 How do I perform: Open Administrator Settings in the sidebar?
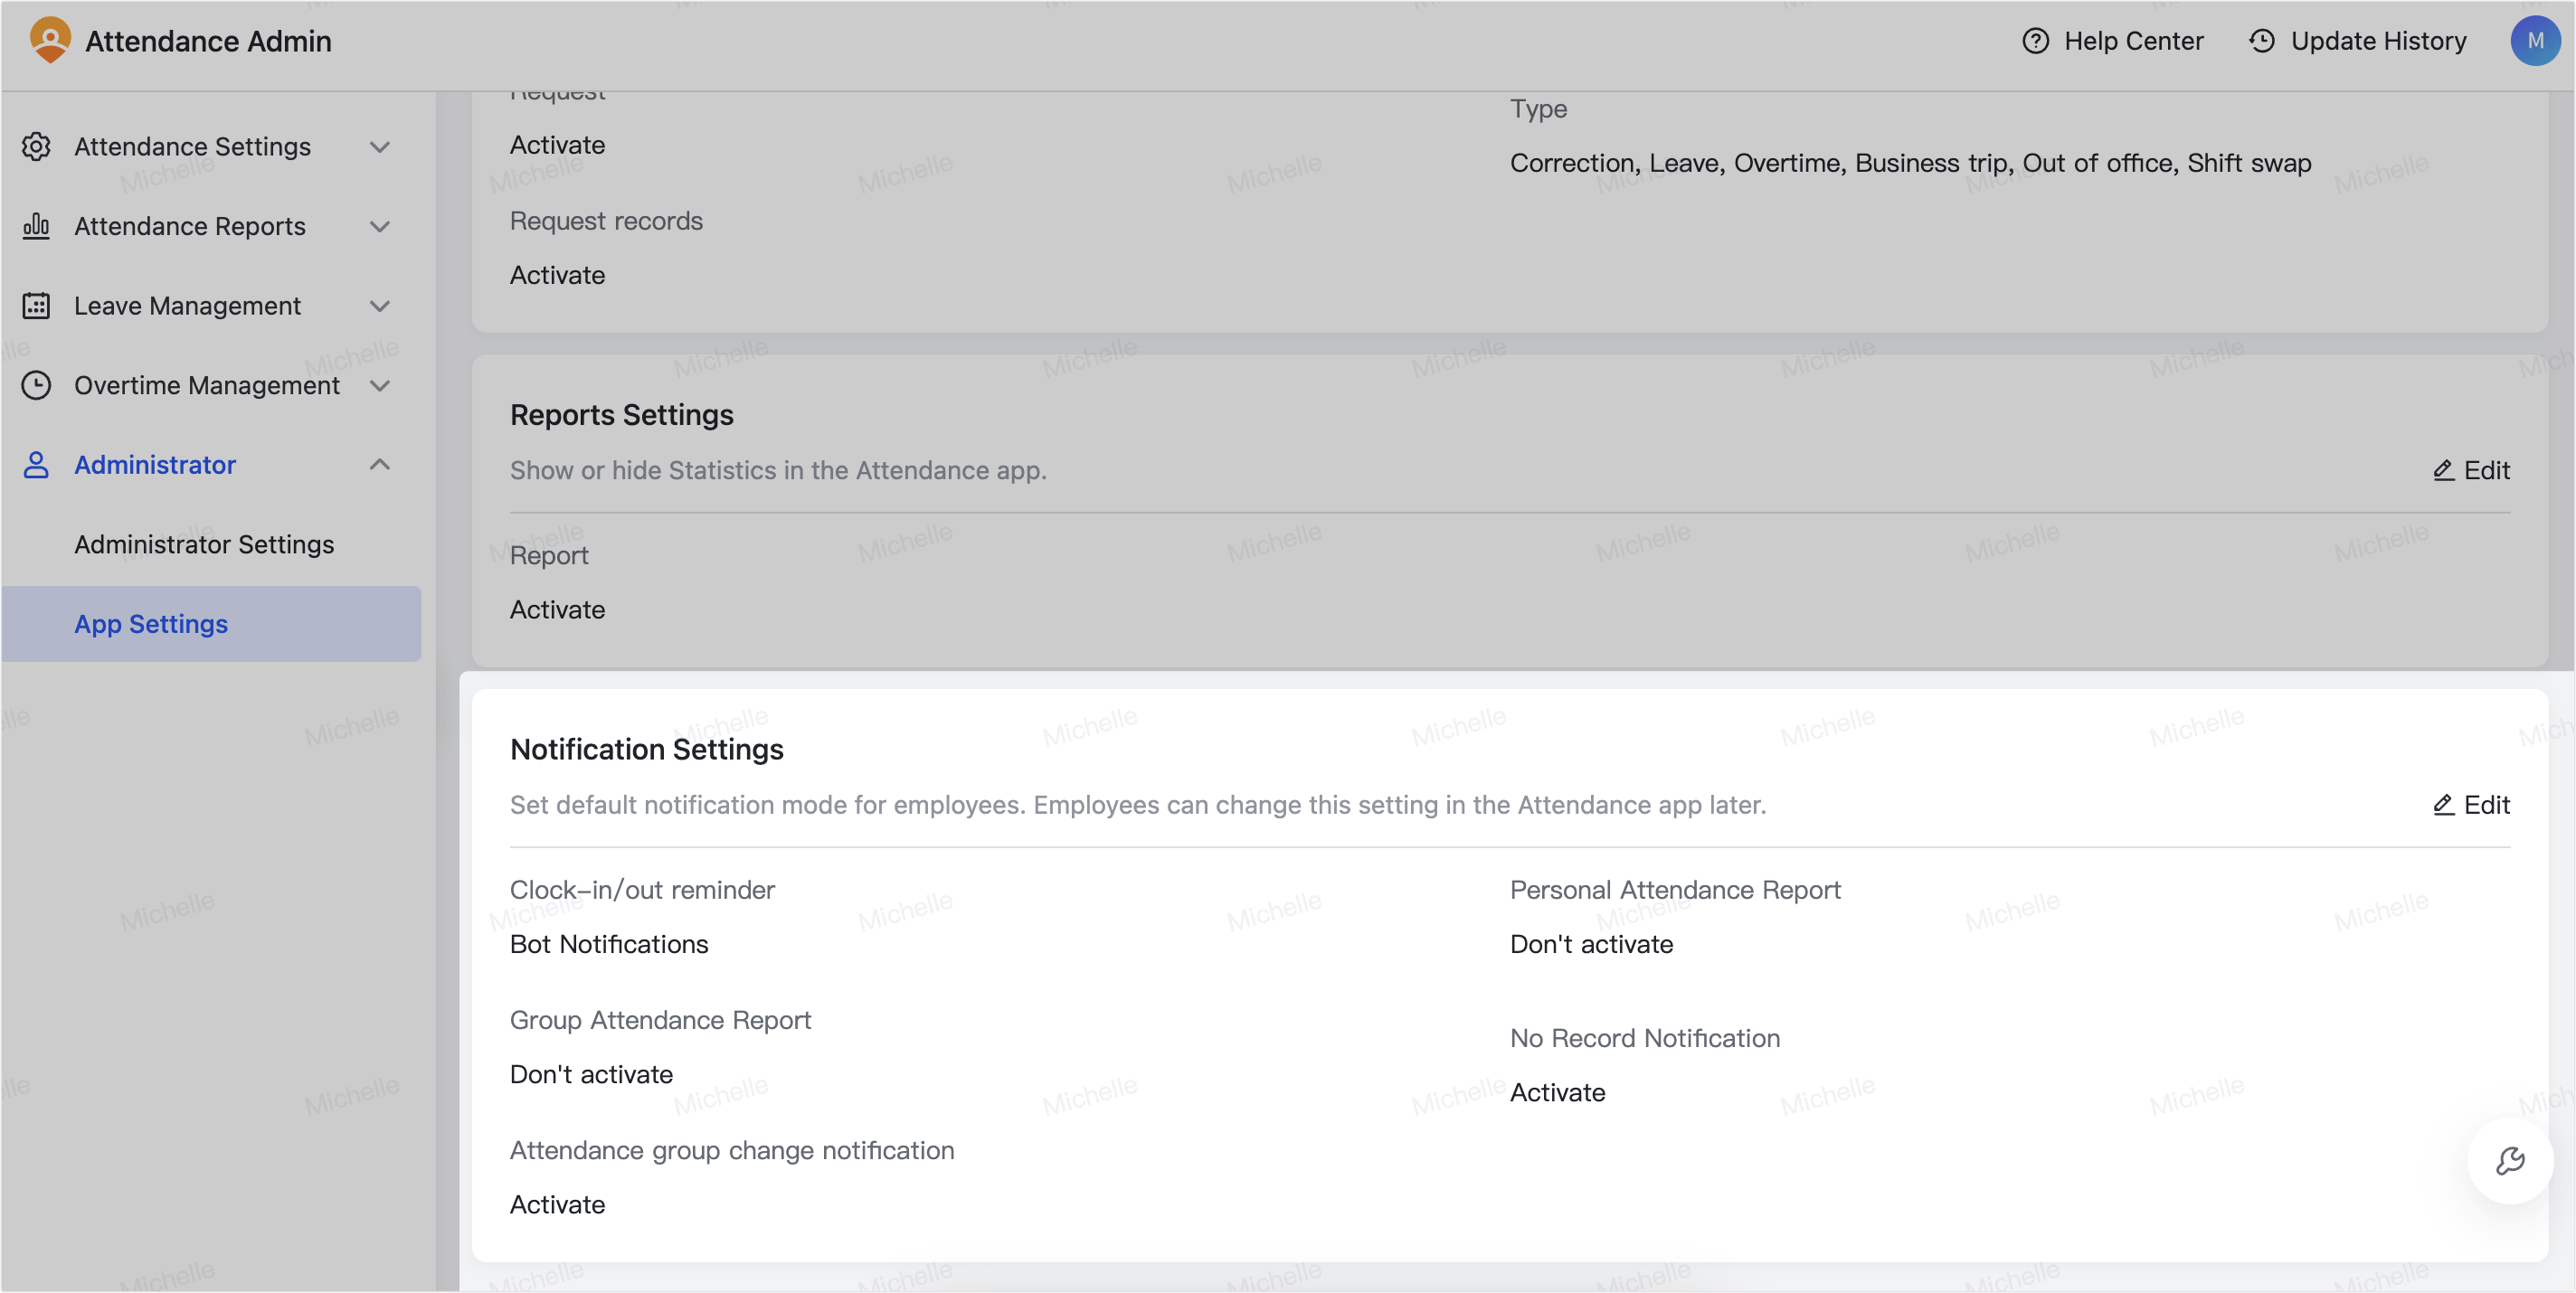coord(203,544)
